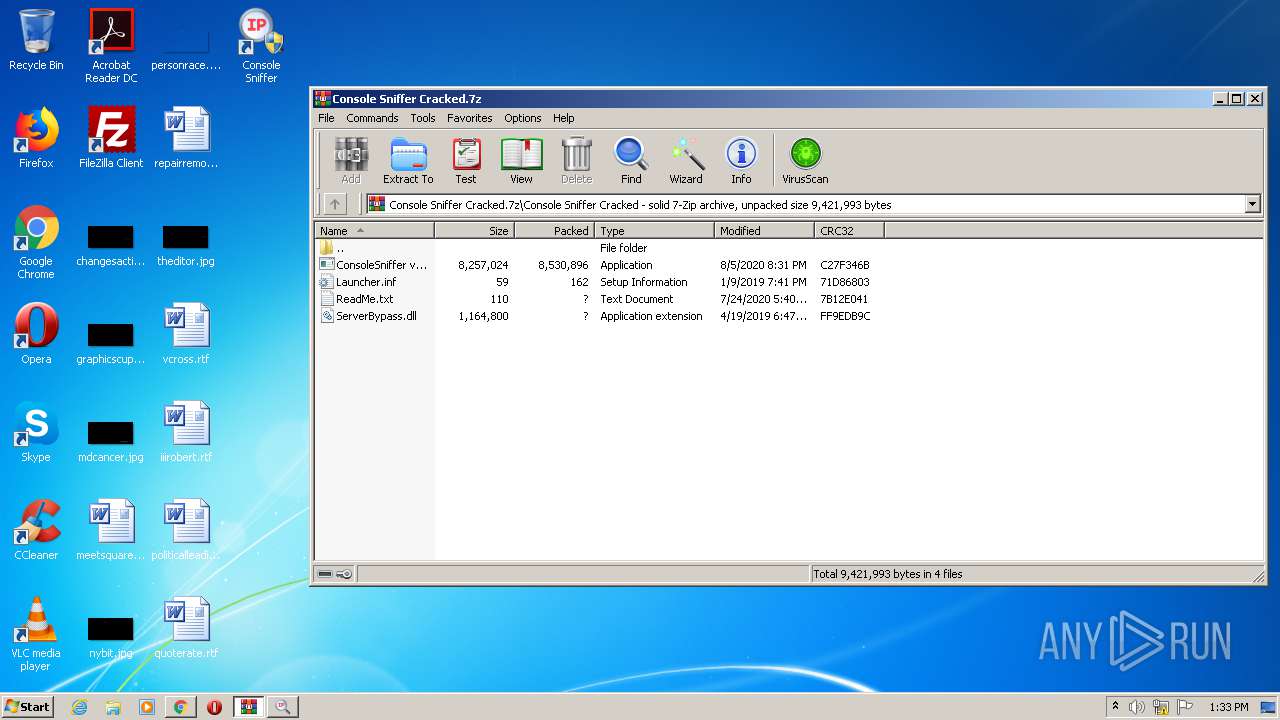Select VLC media player desktop shortcut
Screen dimensions: 1280x720
click(36, 634)
